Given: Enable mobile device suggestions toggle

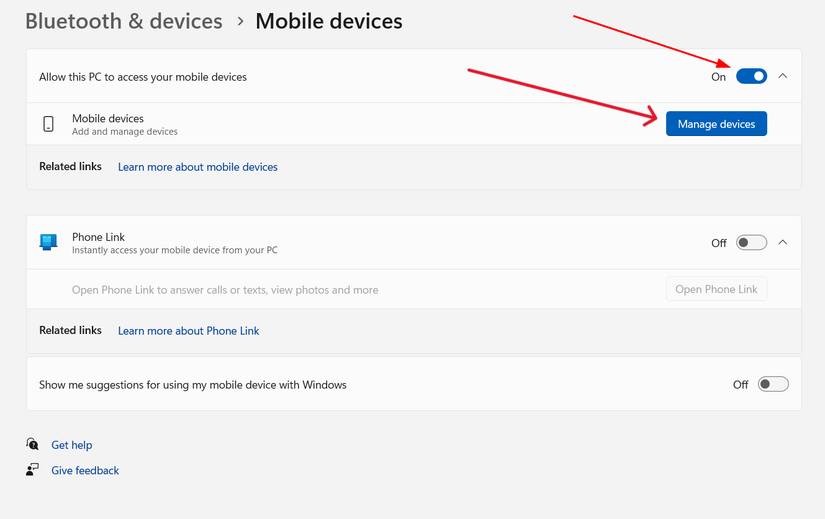Looking at the screenshot, I should (x=773, y=384).
